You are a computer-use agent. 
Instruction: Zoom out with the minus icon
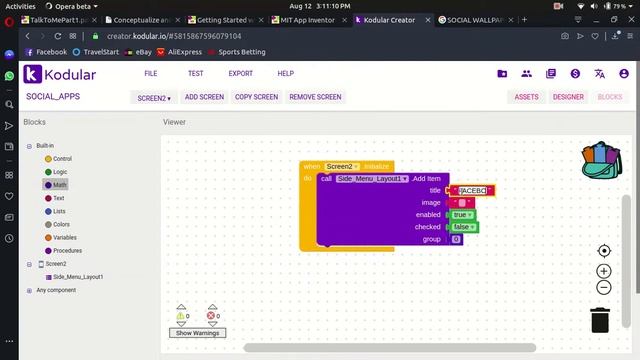604,287
